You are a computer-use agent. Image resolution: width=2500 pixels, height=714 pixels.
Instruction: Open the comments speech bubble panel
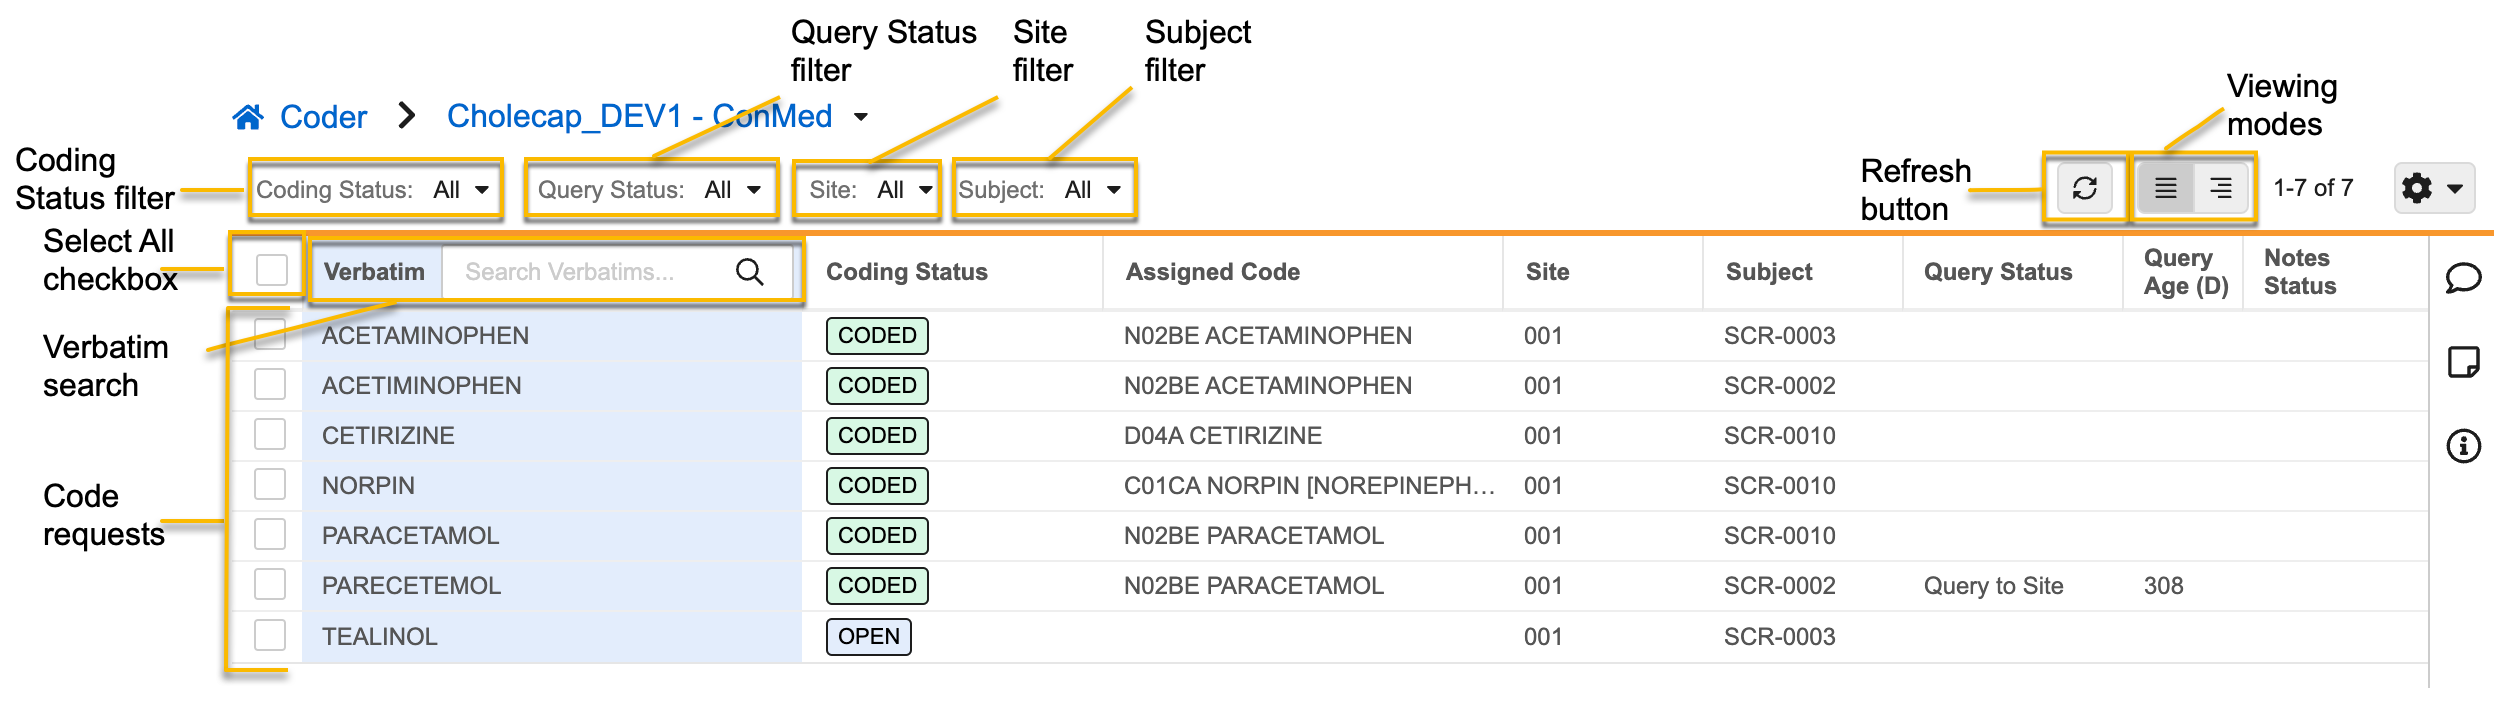pos(2463,278)
